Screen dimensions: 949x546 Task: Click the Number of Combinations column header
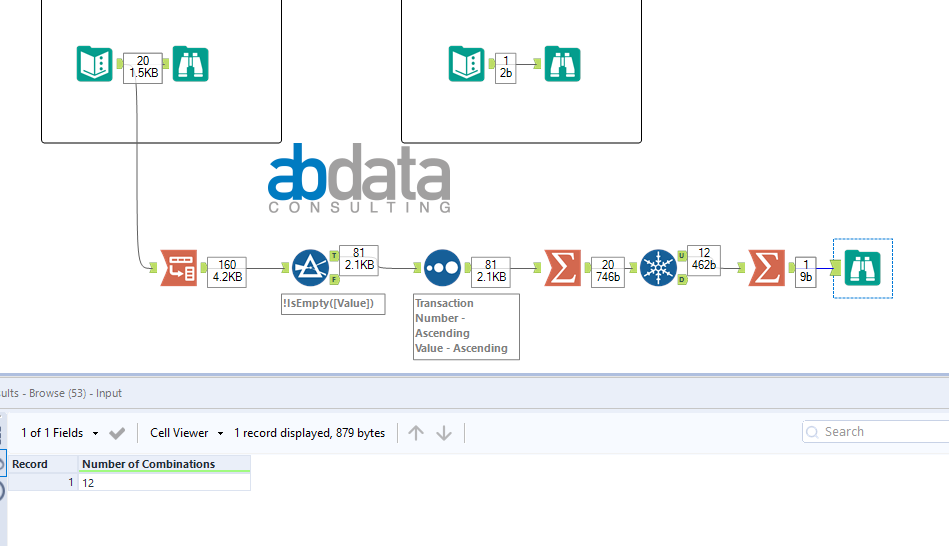165,464
